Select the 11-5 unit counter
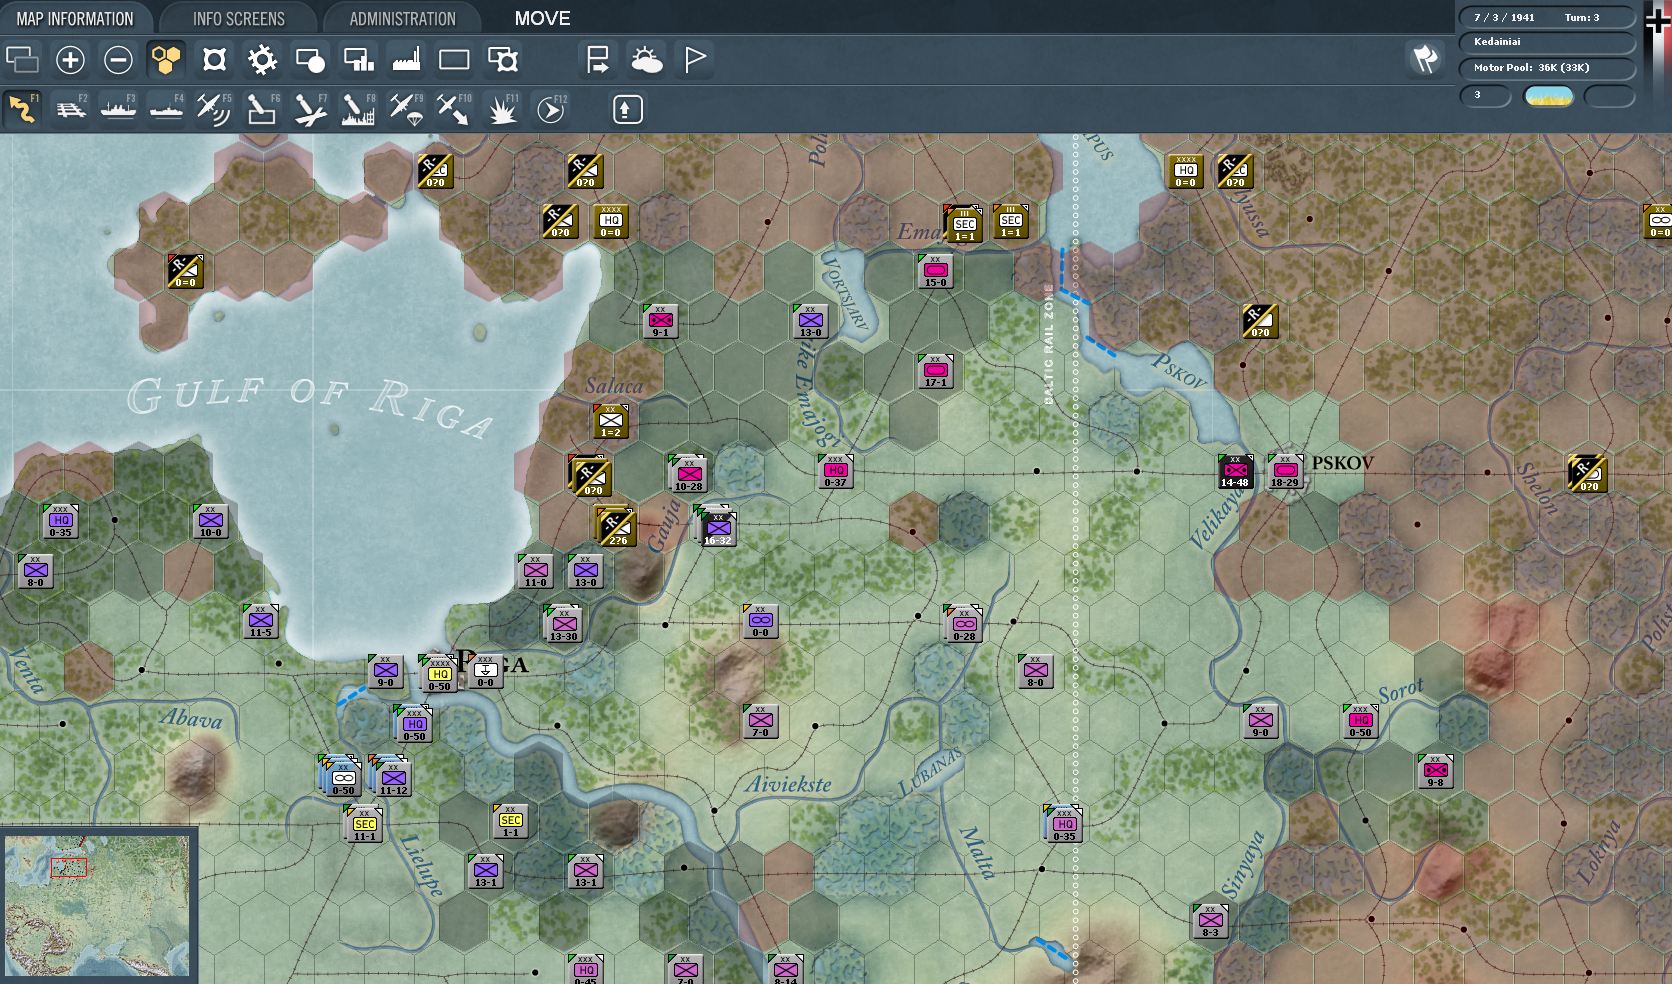This screenshot has height=984, width=1672. [261, 621]
